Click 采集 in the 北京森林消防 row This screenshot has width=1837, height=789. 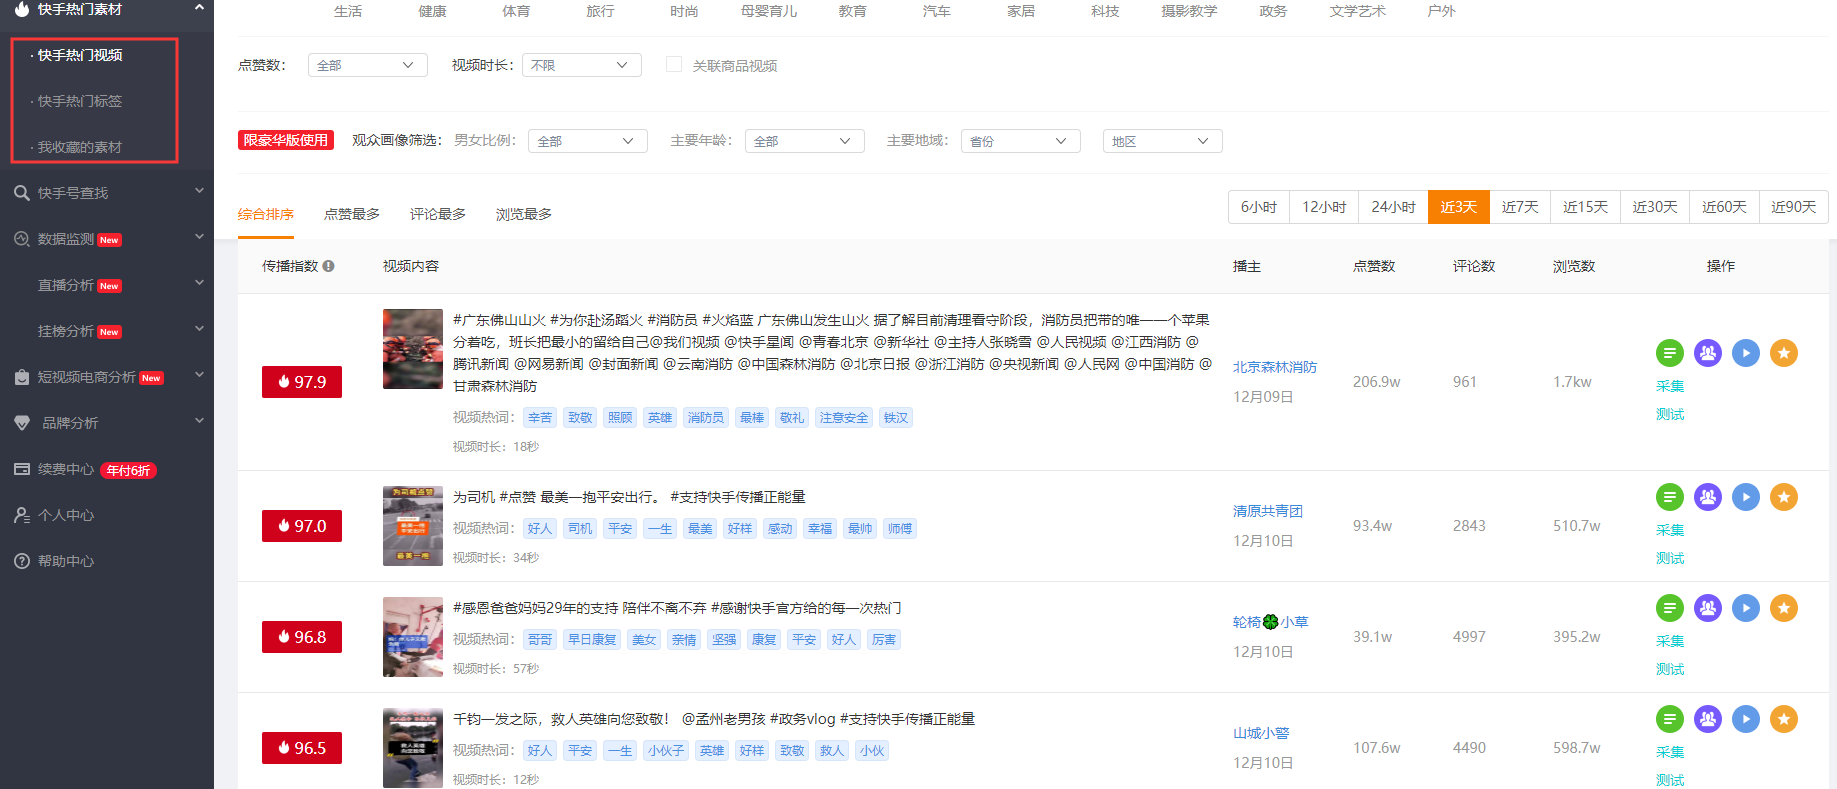pyautogui.click(x=1670, y=386)
